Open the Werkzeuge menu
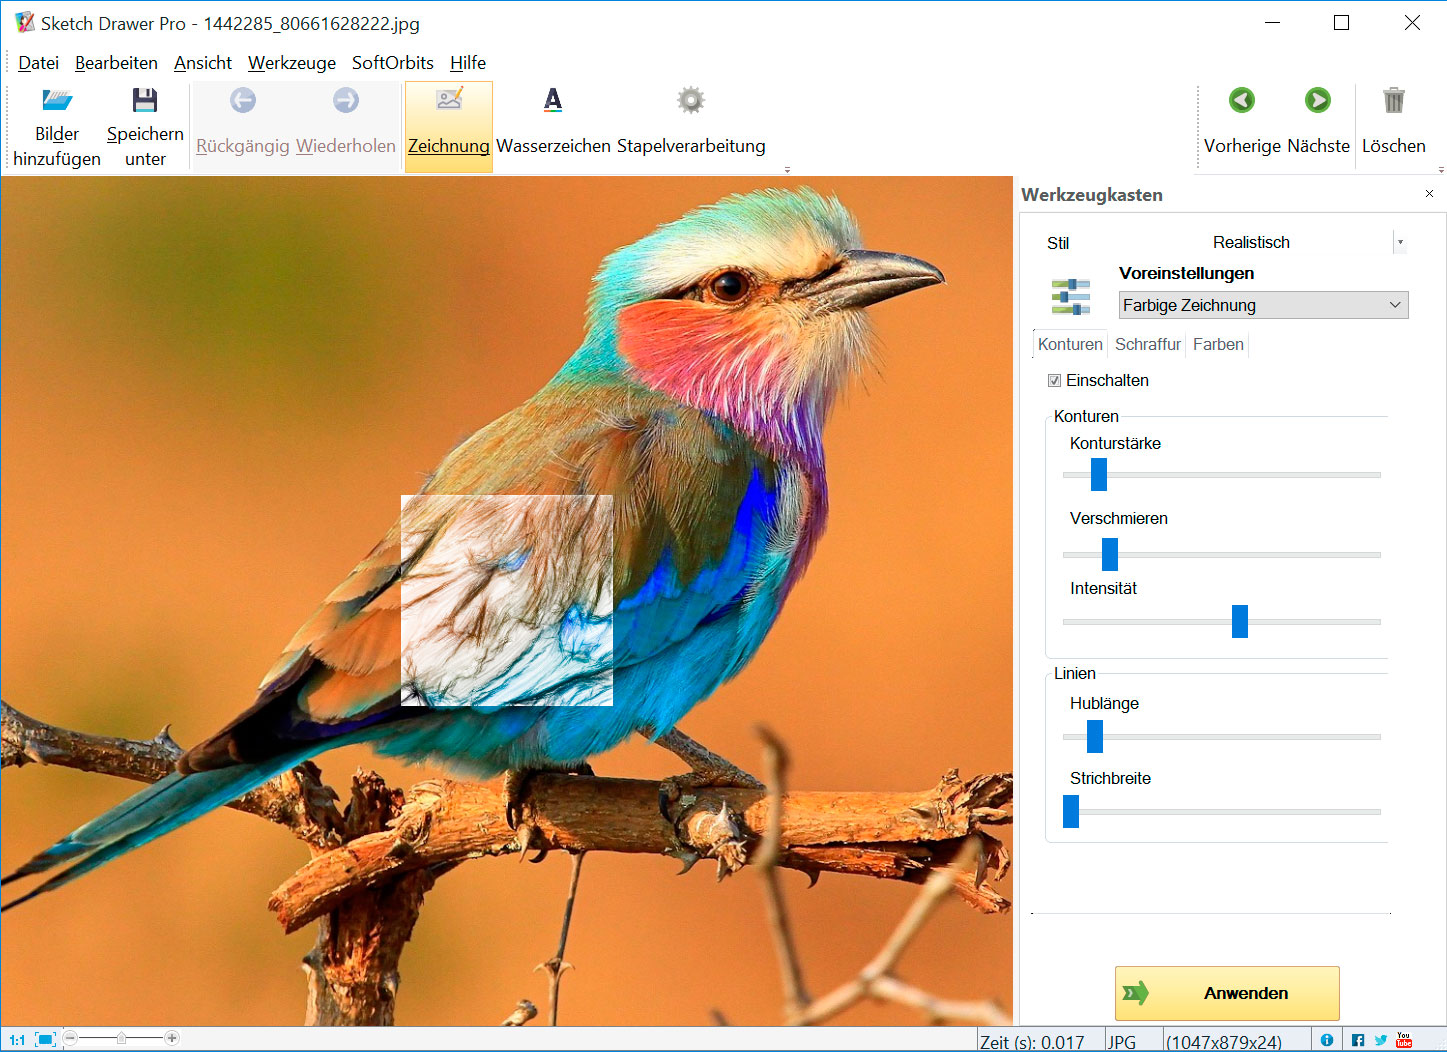This screenshot has width=1447, height=1052. tap(292, 63)
